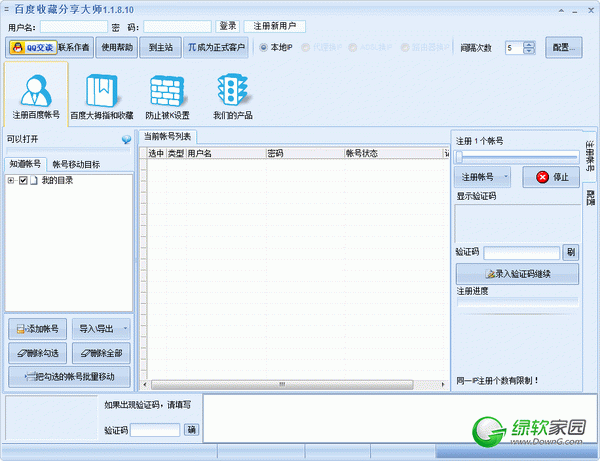Open the 配置... button
This screenshot has height=461, width=600.
click(564, 47)
